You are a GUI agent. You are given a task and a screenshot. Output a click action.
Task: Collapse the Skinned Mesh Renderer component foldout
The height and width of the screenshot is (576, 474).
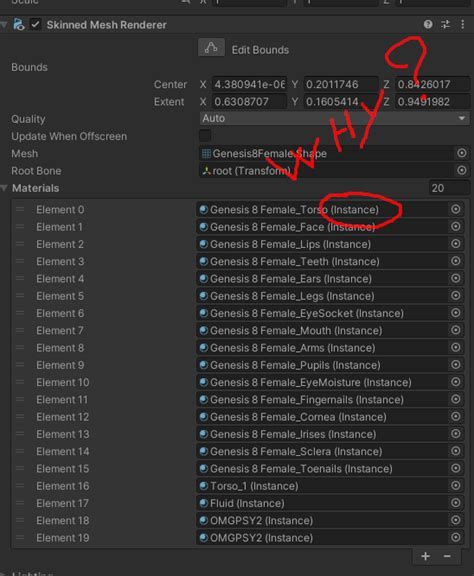(x=4, y=25)
